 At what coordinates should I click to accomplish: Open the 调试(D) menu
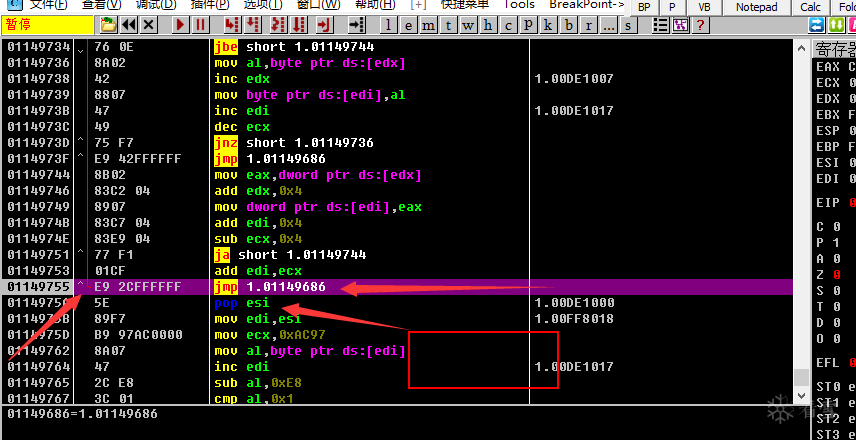(x=156, y=5)
